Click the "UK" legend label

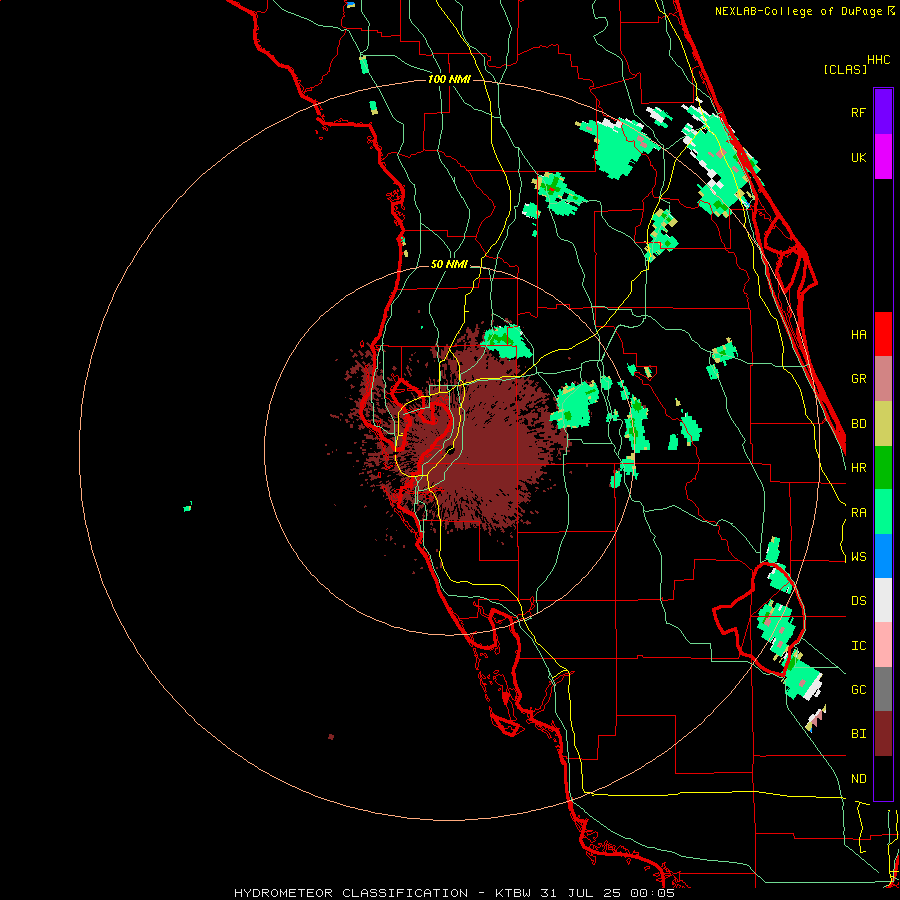click(858, 157)
